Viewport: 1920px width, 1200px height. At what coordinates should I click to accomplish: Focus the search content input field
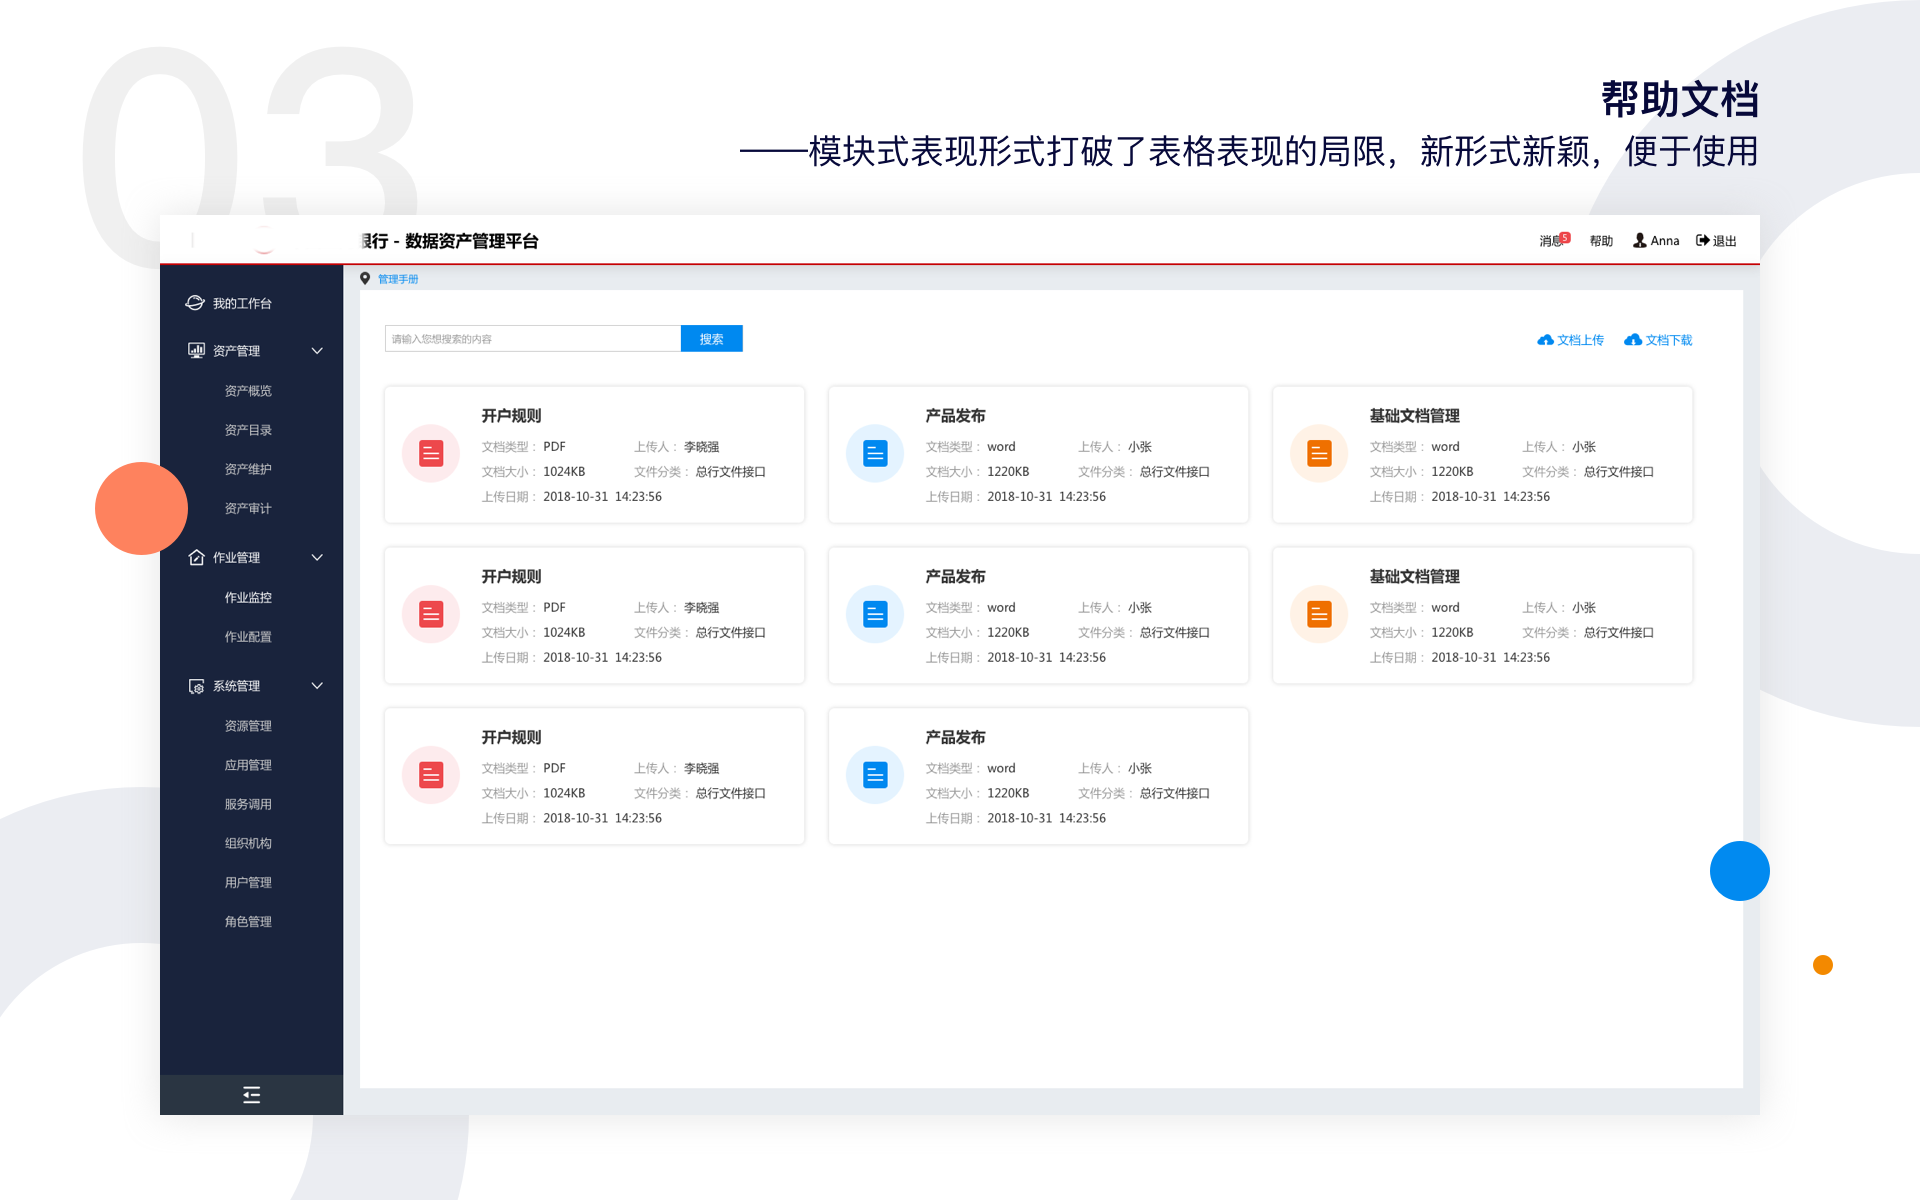[532, 339]
